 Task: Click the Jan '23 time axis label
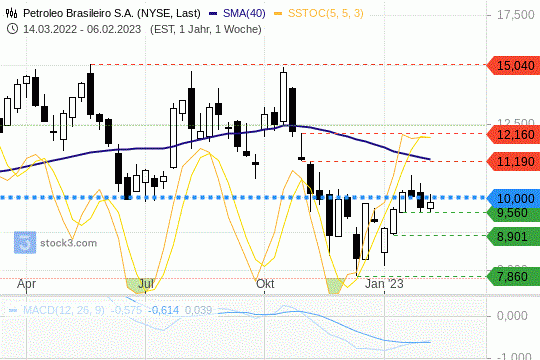coord(384,284)
